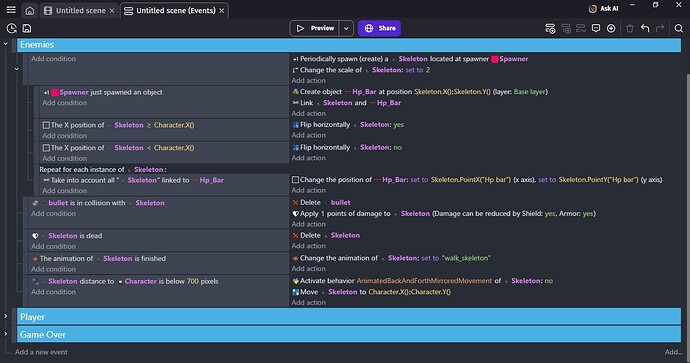Add a new empty event toolbar icon

[550, 28]
